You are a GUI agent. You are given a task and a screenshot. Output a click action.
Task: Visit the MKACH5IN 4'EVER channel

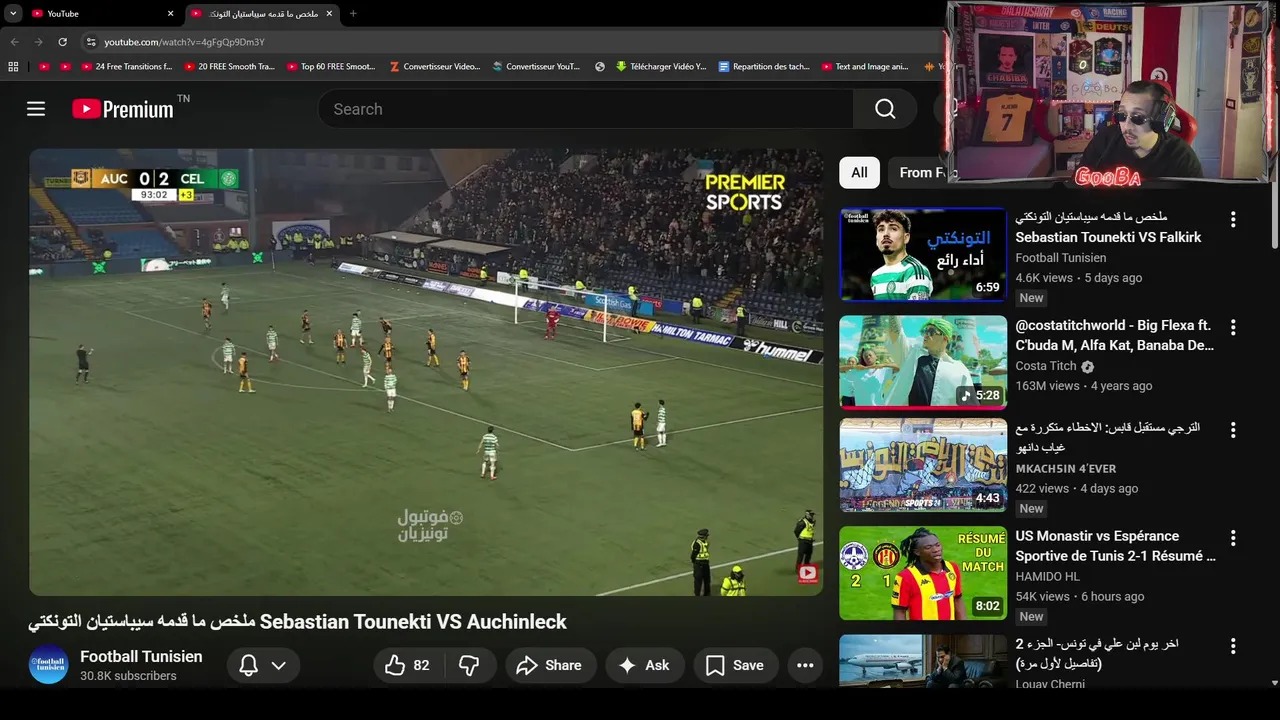[1065, 469]
